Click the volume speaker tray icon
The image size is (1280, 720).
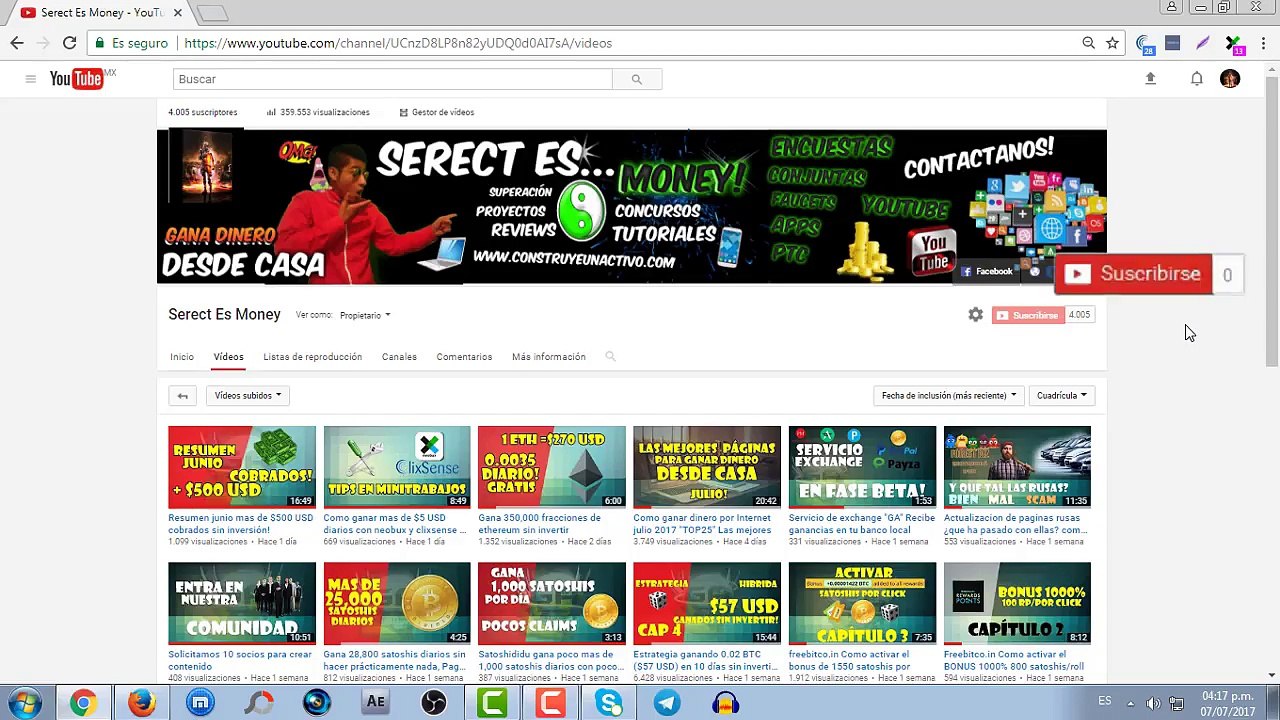[1153, 703]
